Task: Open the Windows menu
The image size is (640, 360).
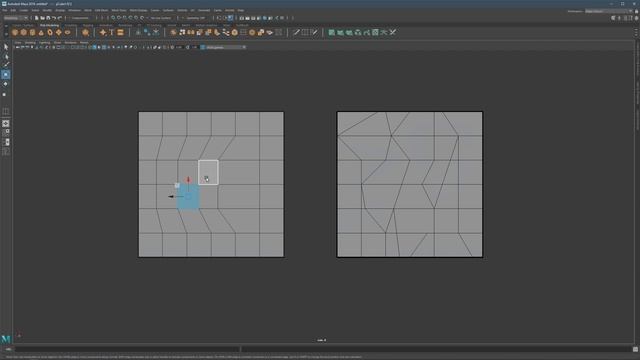Action: [x=74, y=10]
